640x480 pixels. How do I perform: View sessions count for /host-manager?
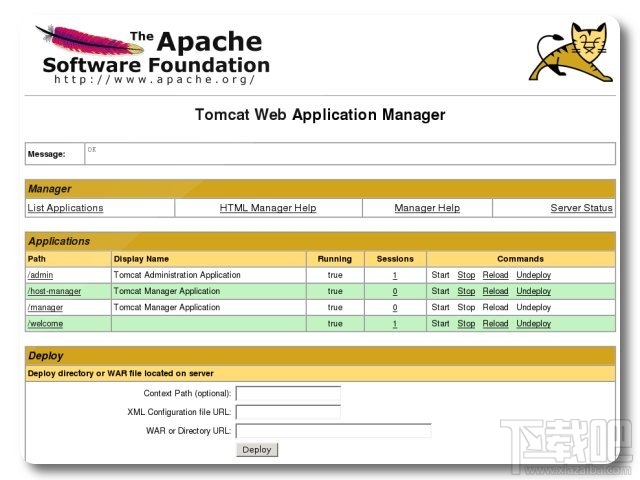pyautogui.click(x=395, y=291)
